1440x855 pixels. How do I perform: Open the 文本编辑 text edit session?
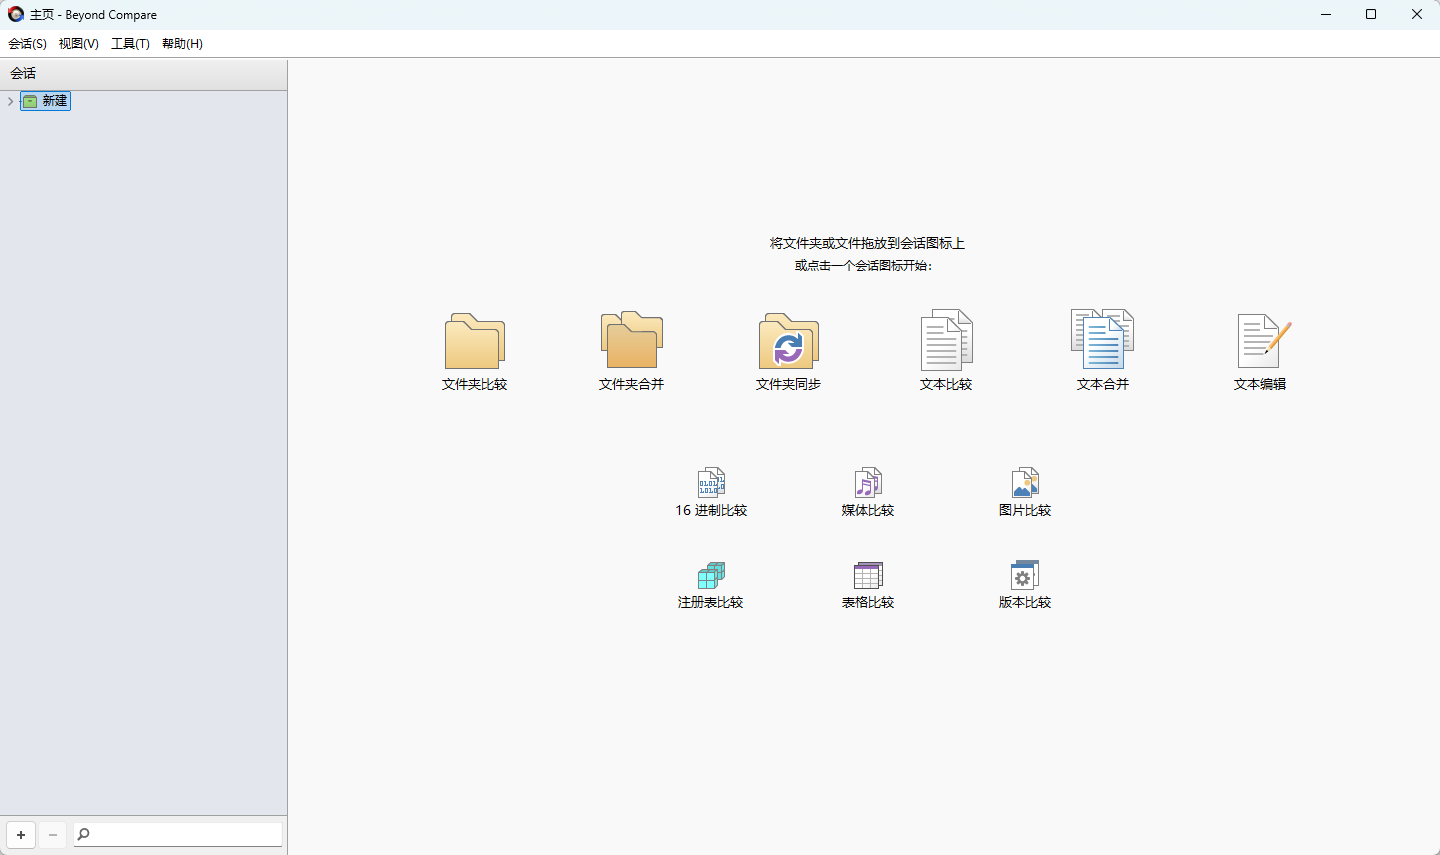(1260, 351)
